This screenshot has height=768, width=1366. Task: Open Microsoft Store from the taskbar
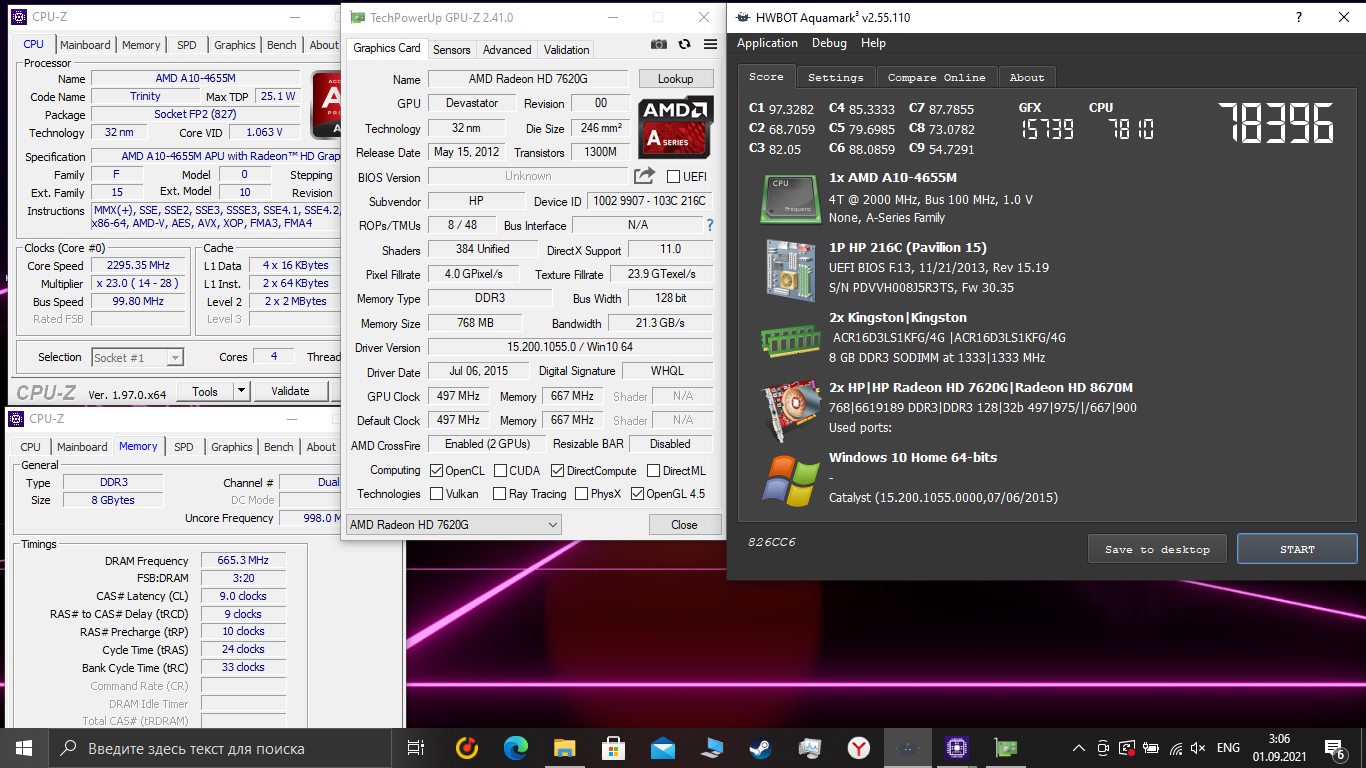(613, 748)
